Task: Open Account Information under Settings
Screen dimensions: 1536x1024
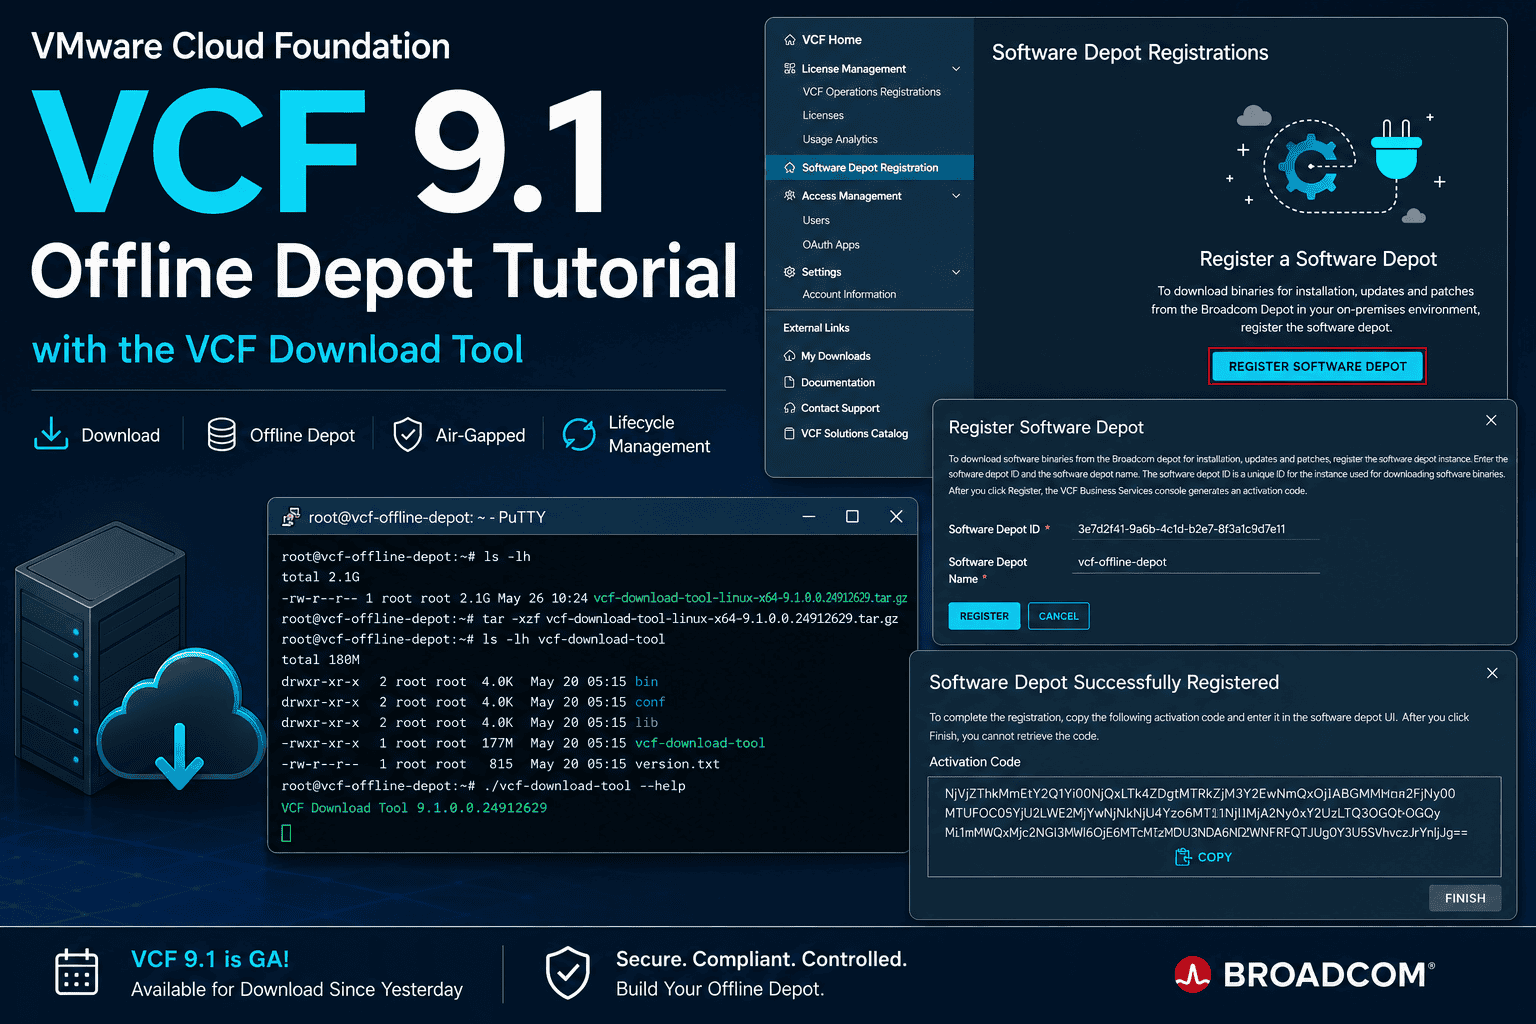Action: coord(849,294)
